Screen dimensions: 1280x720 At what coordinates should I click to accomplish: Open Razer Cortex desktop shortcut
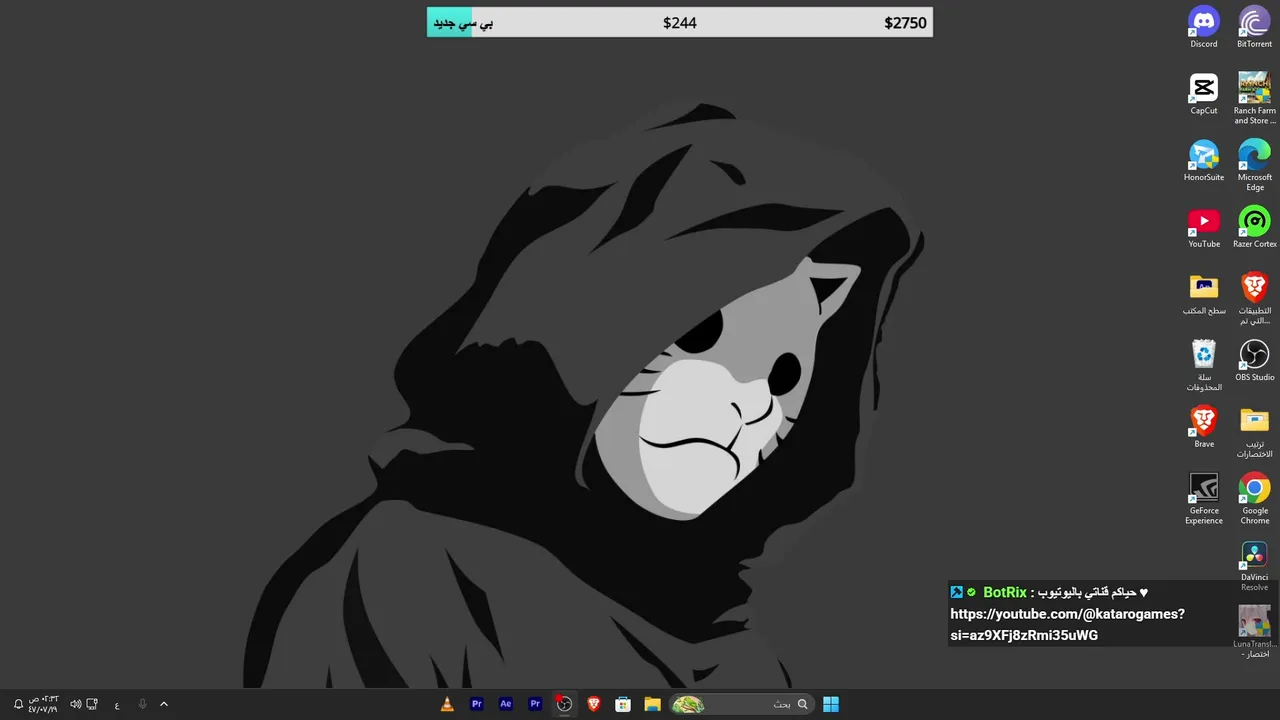pos(1254,228)
